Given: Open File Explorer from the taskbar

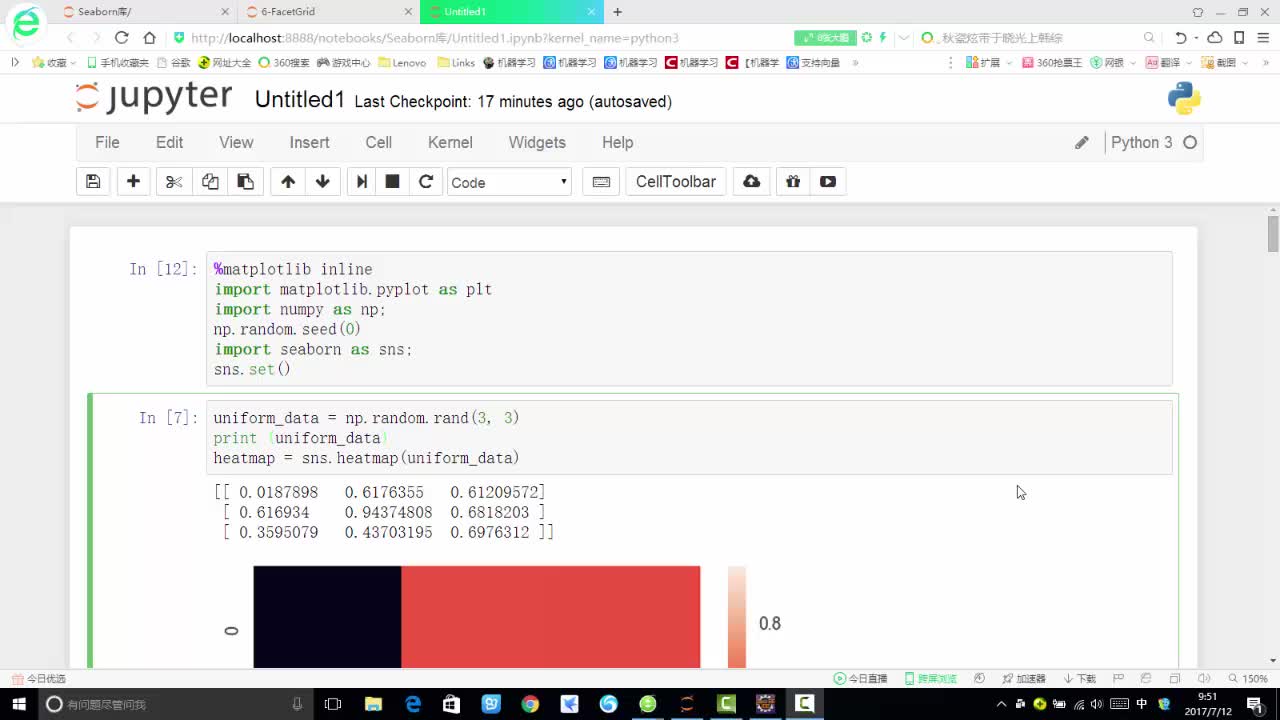Looking at the screenshot, I should 373,704.
